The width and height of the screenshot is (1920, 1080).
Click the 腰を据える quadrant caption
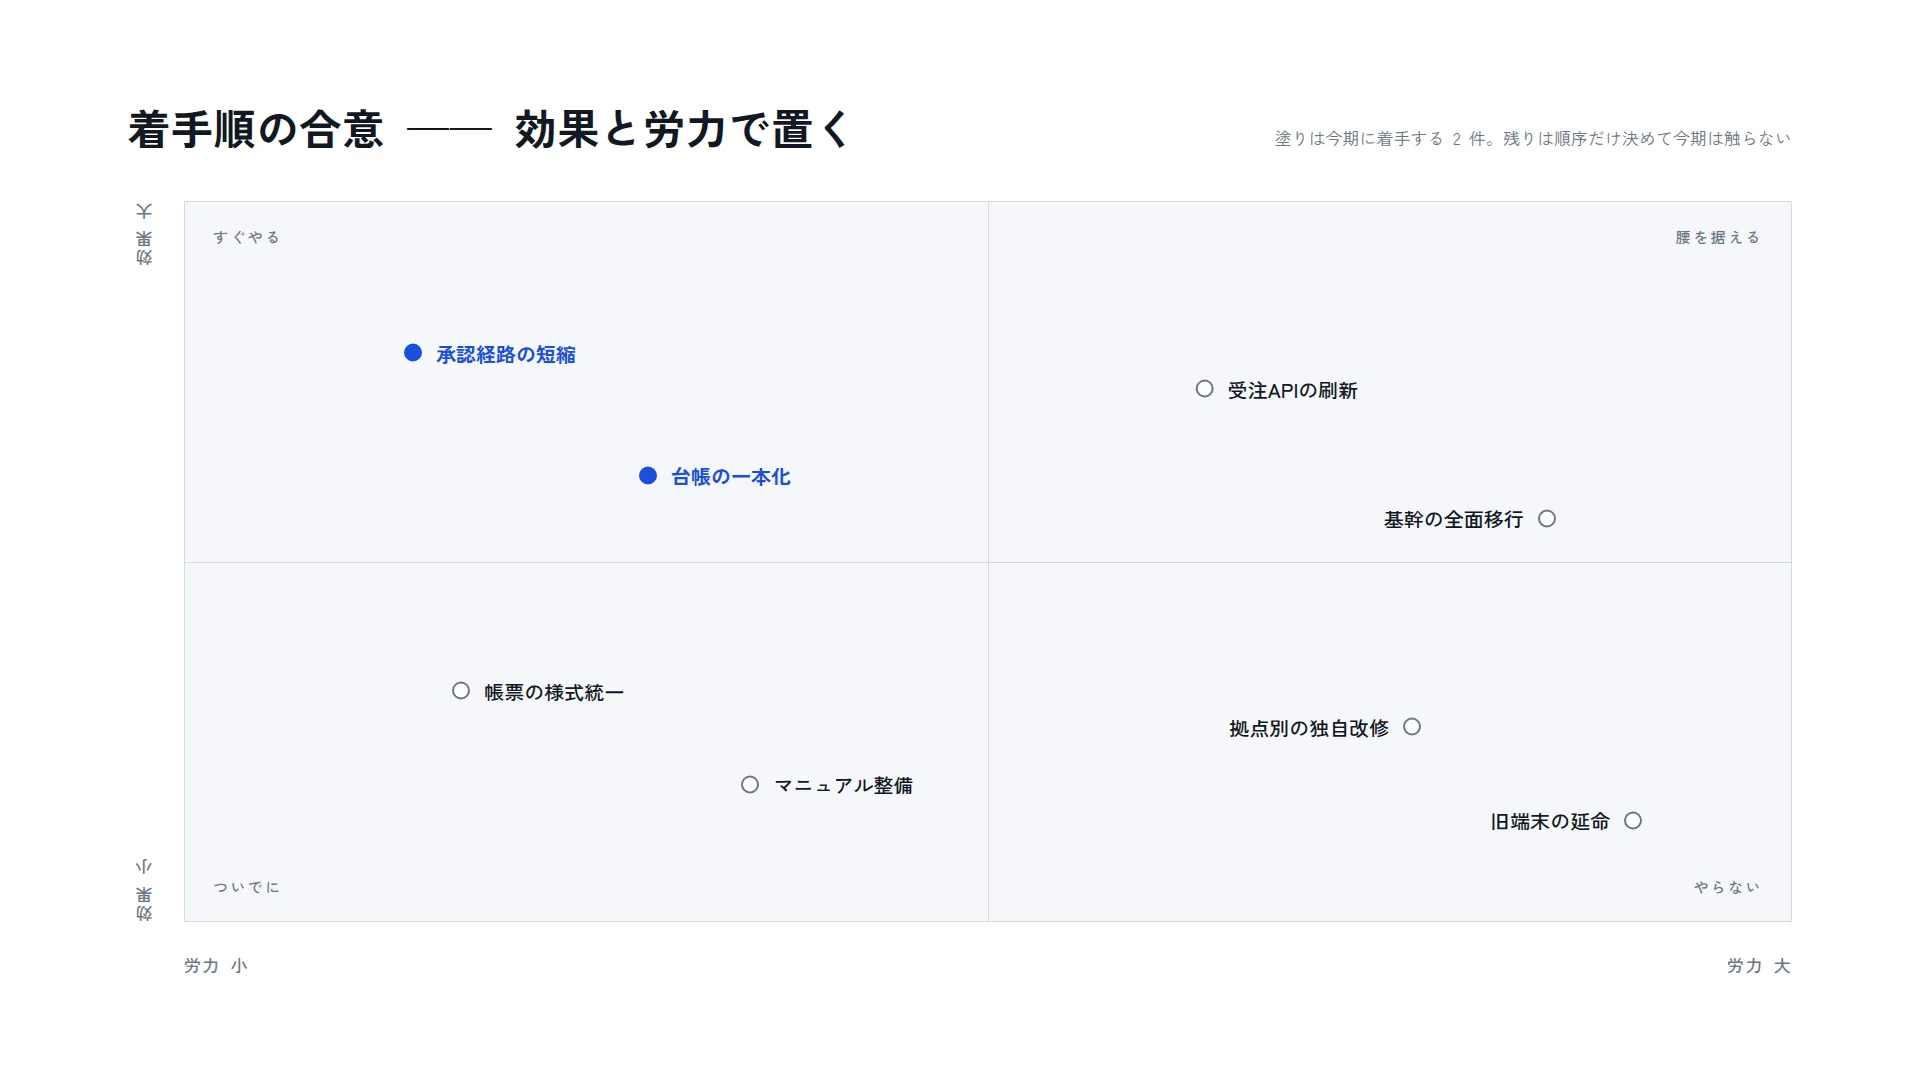pyautogui.click(x=1718, y=237)
